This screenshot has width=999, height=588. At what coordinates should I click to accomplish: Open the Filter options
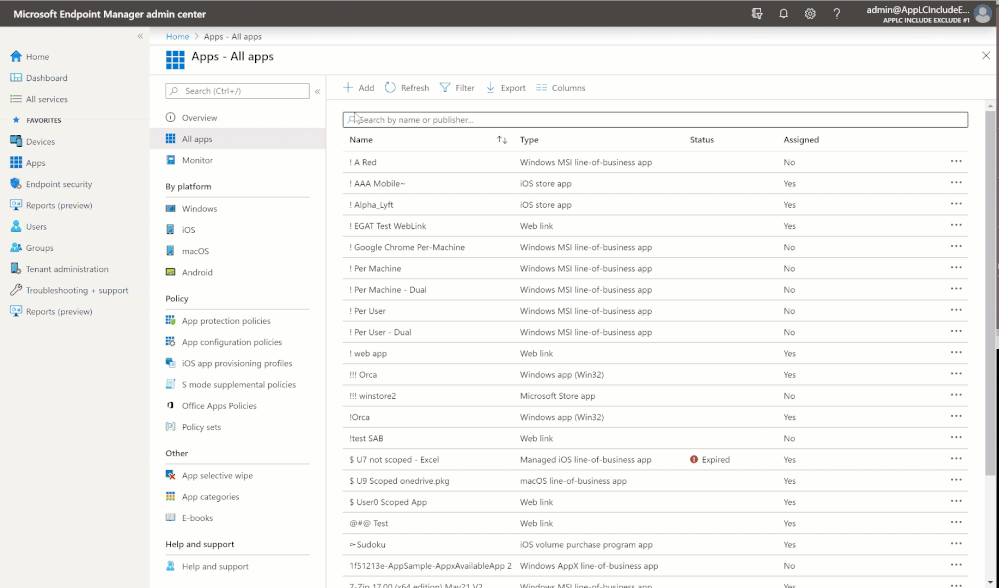457,88
